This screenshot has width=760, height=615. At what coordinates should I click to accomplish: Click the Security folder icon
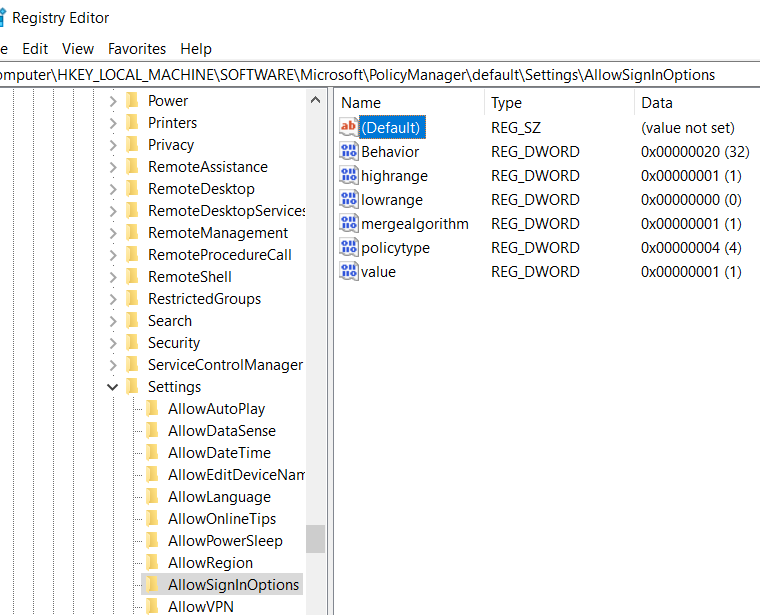(132, 343)
